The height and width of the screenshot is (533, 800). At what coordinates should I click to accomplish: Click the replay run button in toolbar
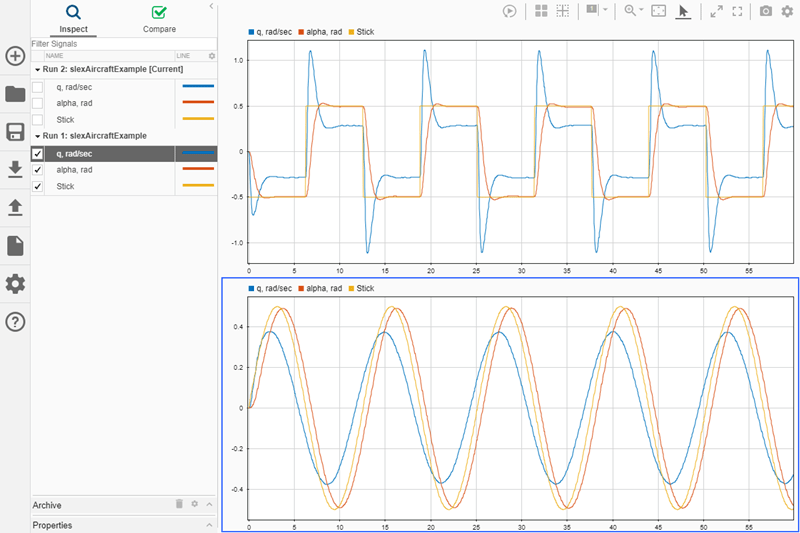(x=509, y=11)
